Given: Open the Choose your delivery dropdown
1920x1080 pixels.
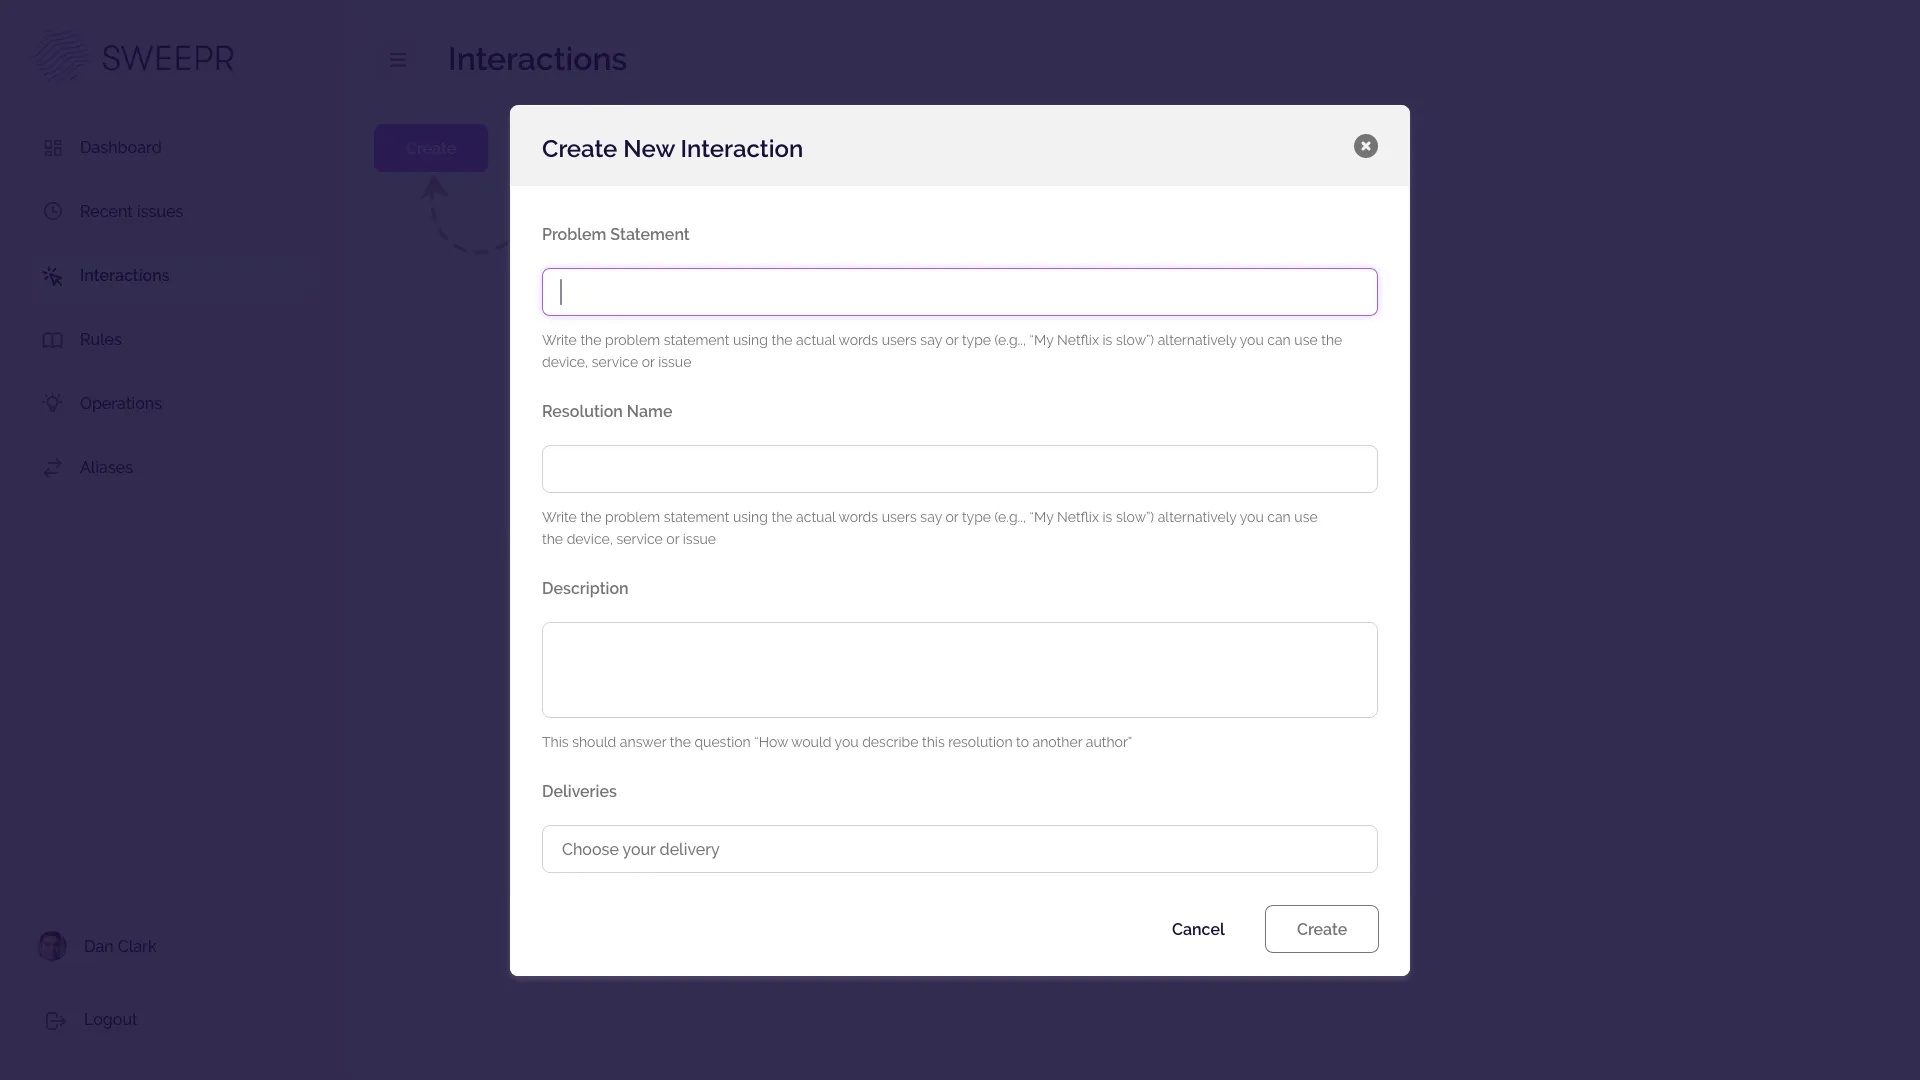Looking at the screenshot, I should (x=959, y=849).
